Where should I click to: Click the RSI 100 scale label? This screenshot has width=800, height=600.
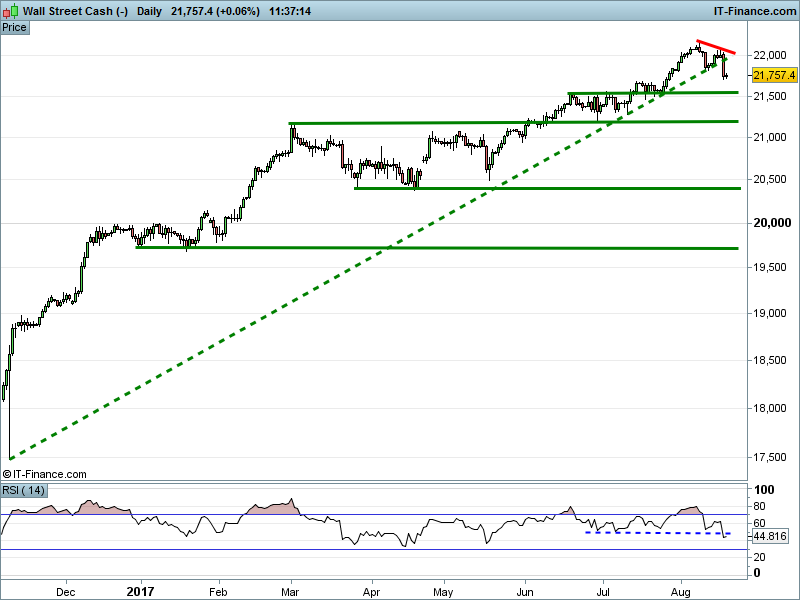click(x=764, y=490)
